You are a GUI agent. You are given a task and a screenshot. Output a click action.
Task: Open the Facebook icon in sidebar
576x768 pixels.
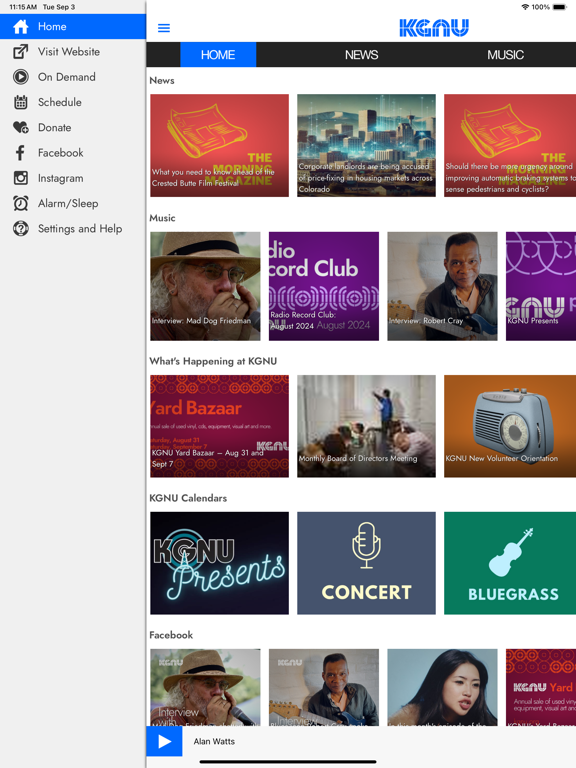point(21,153)
